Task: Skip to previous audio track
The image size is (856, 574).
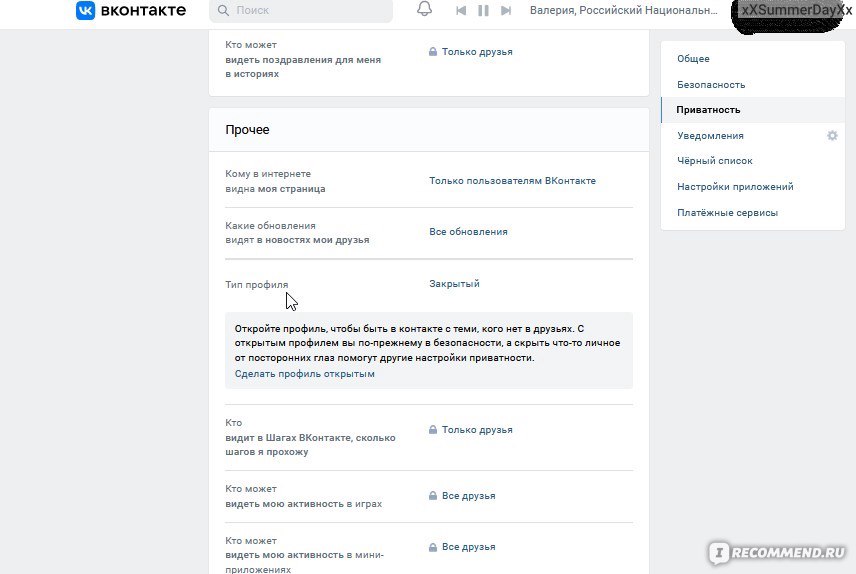Action: point(461,10)
